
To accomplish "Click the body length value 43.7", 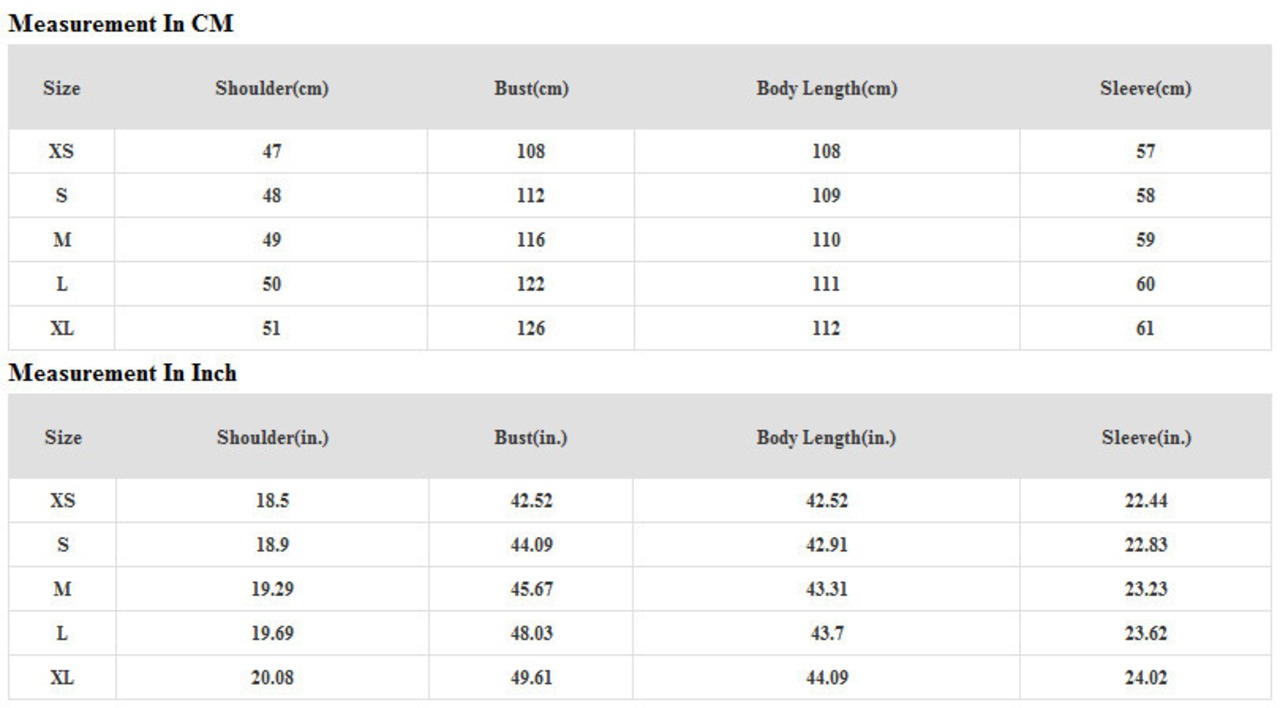I will 826,633.
